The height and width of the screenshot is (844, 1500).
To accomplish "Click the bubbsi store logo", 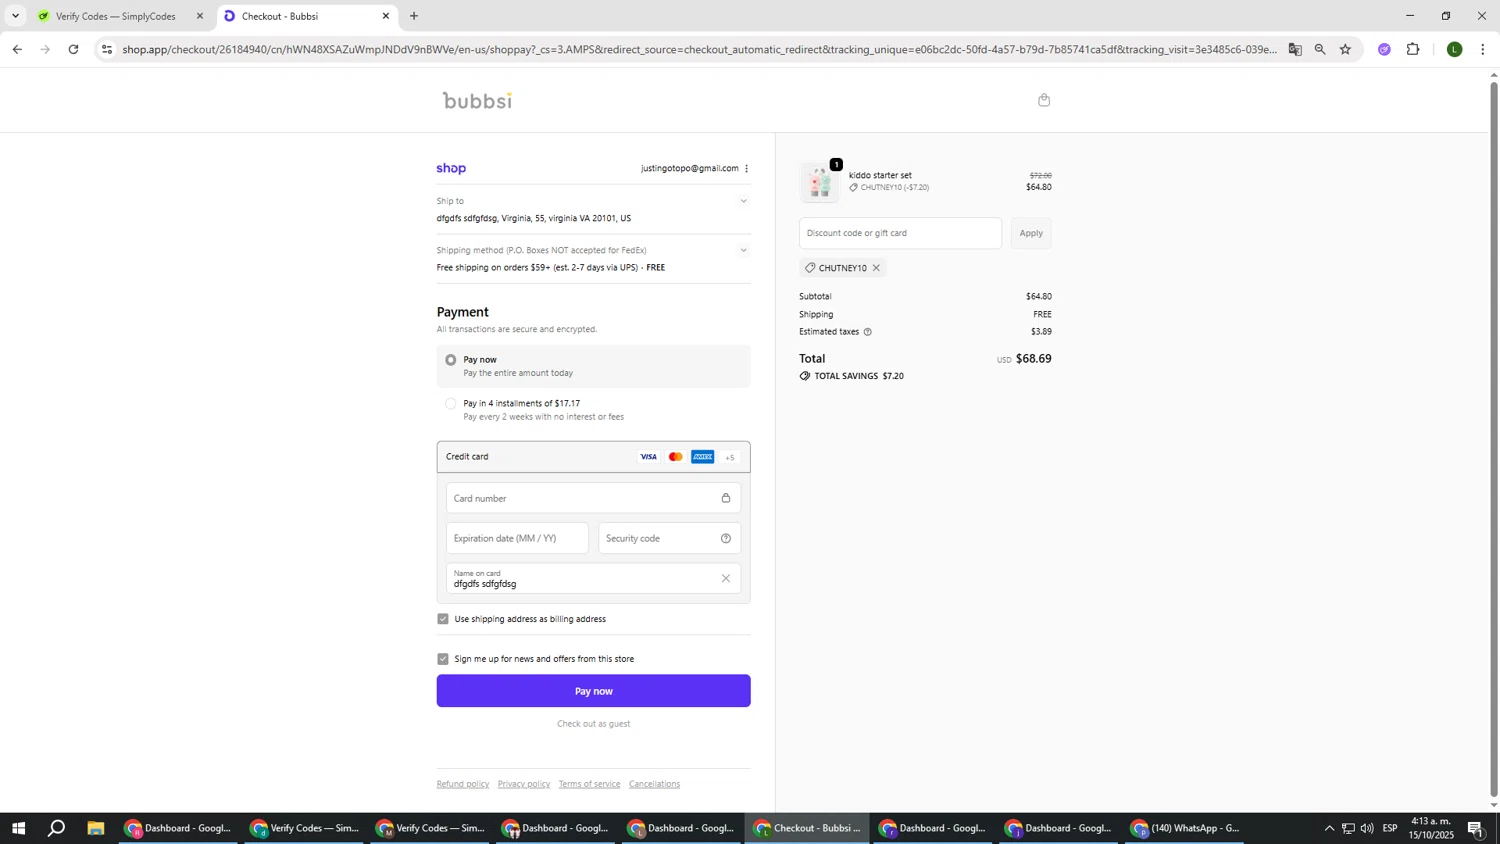I will [x=477, y=100].
